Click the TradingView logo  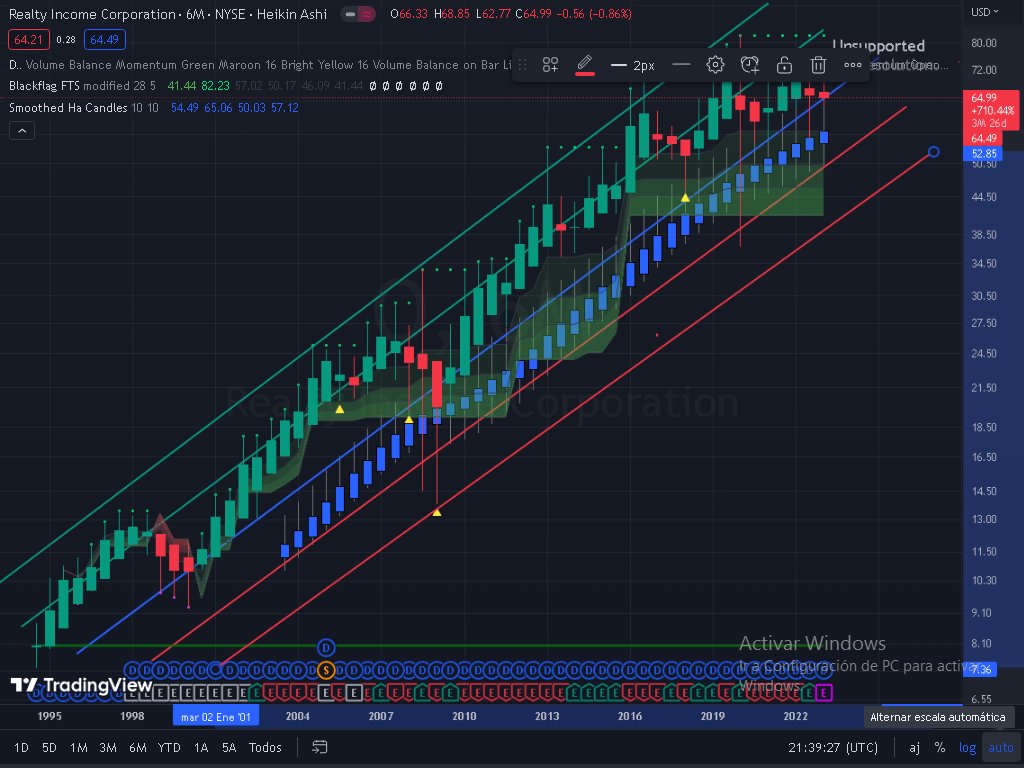click(81, 685)
